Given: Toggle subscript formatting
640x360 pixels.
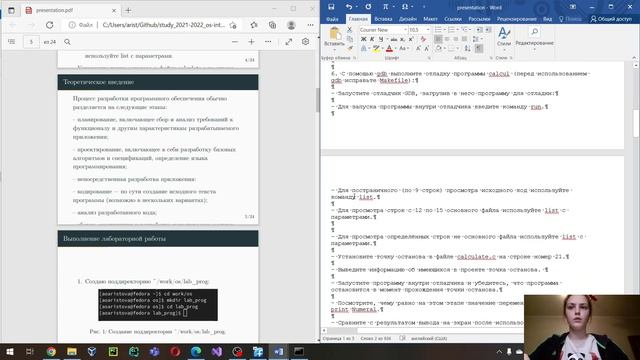Looking at the screenshot, I should pos(402,39).
